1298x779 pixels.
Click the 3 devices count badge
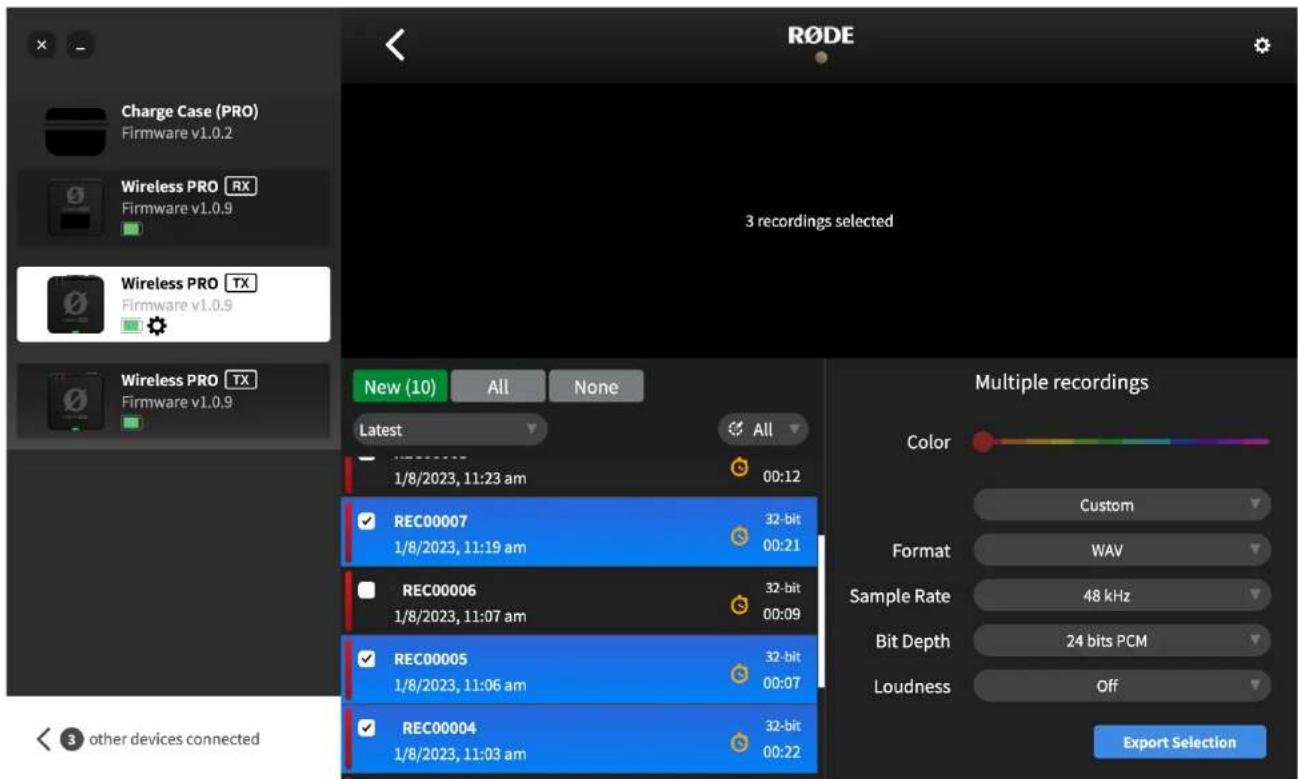[x=72, y=740]
